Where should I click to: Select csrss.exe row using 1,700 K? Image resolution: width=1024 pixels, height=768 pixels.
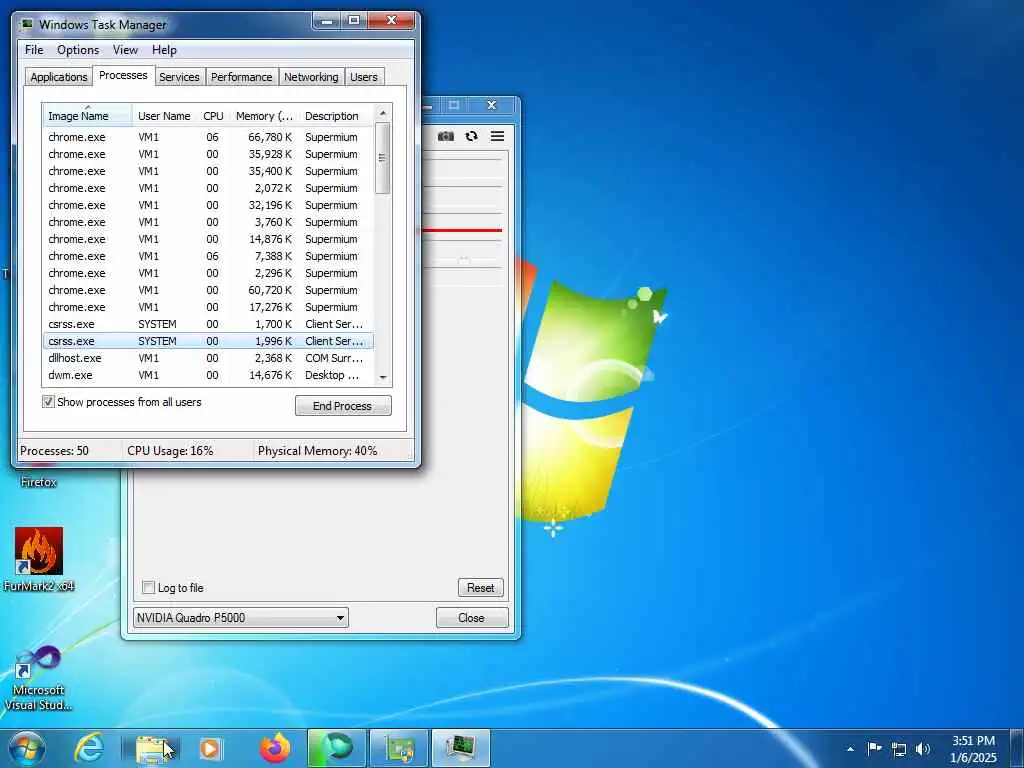[208, 324]
